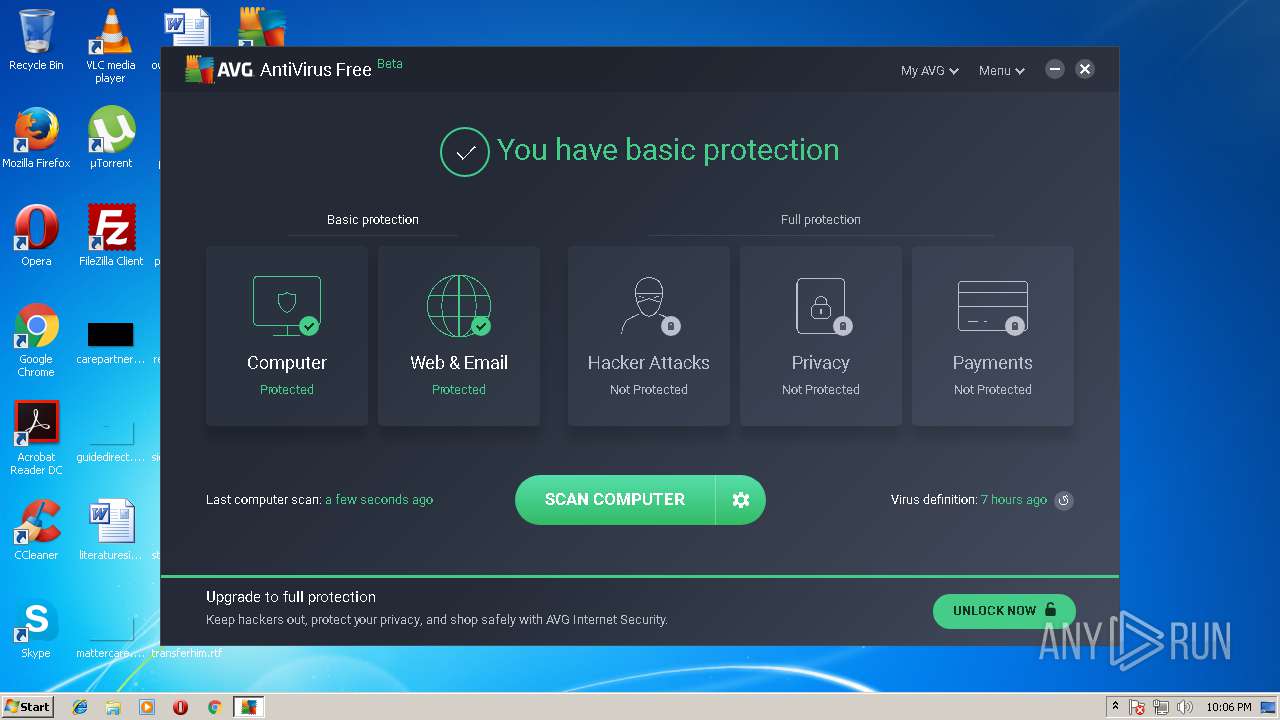1280x720 pixels.
Task: Click the Unlock Now button
Action: click(x=1004, y=611)
